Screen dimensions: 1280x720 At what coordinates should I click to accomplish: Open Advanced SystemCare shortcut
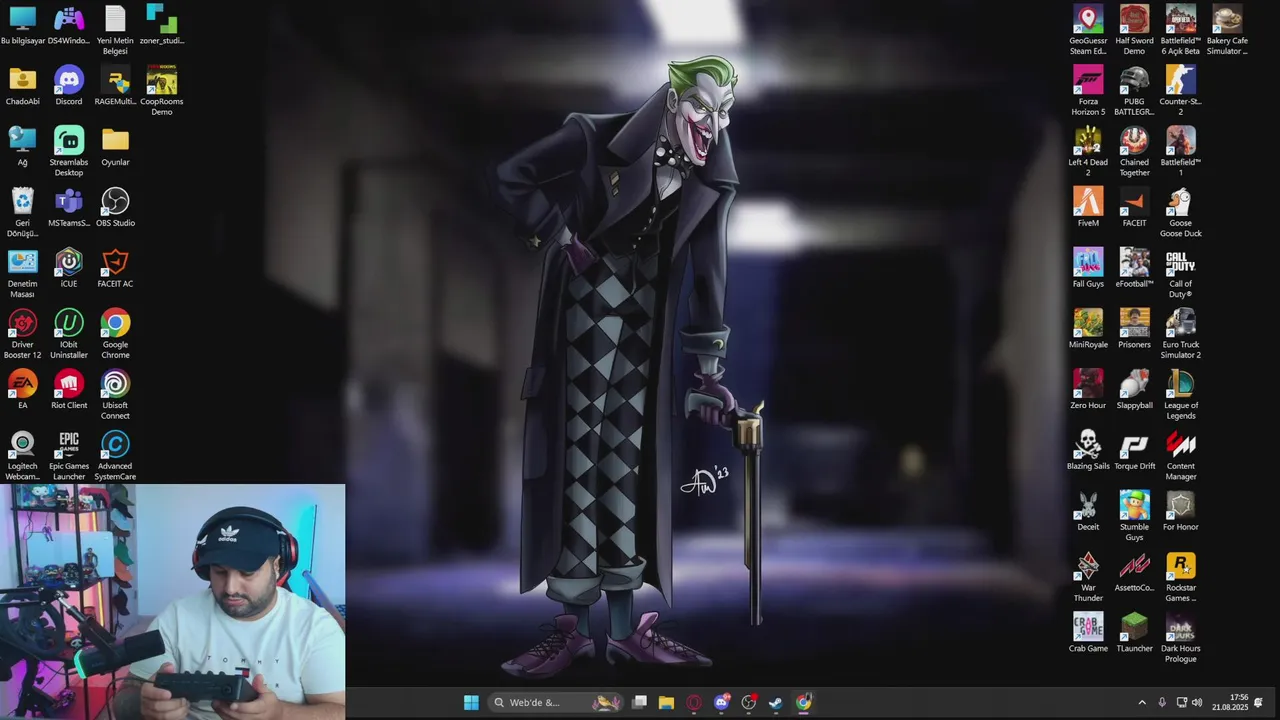115,456
